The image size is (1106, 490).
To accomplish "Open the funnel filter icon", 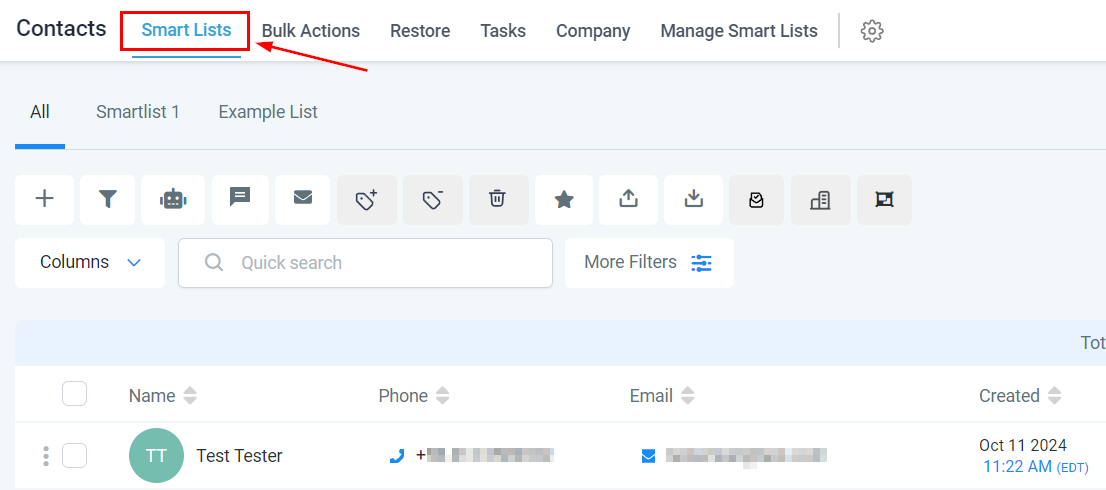I will pyautogui.click(x=108, y=199).
